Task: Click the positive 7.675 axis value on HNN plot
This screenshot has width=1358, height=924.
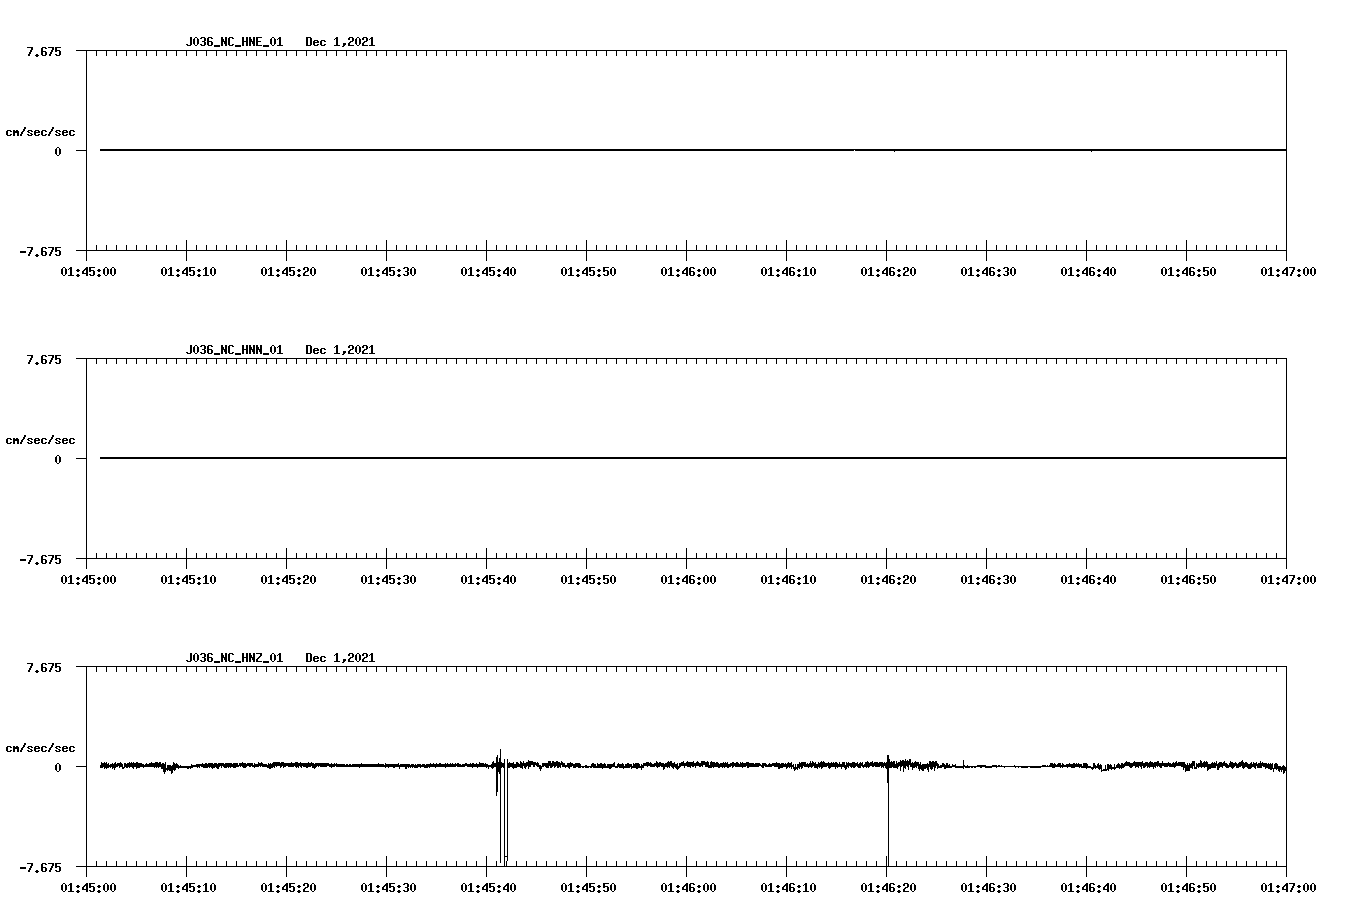Action: point(44,359)
